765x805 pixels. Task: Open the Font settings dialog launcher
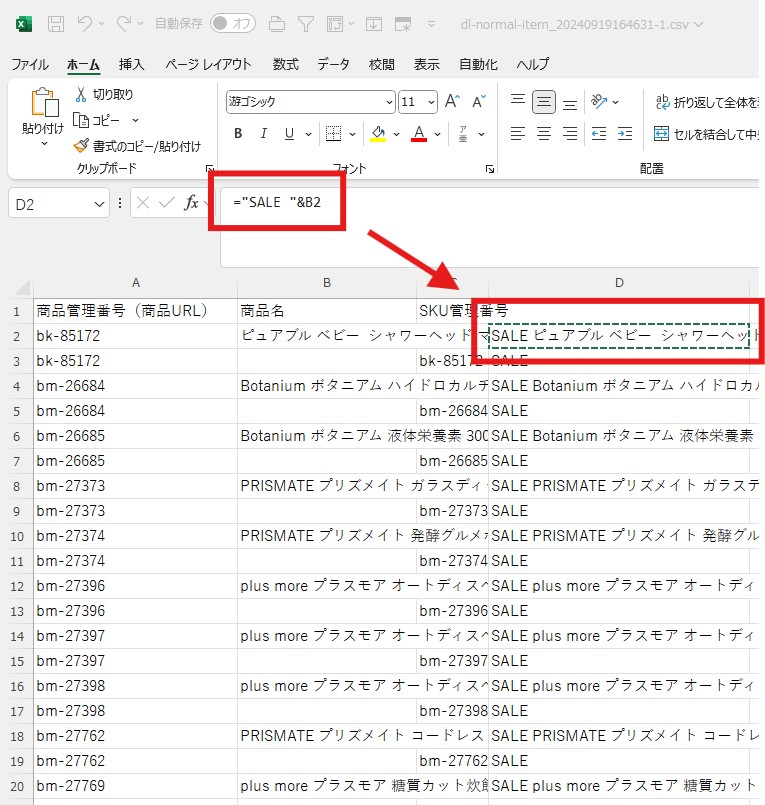point(490,168)
